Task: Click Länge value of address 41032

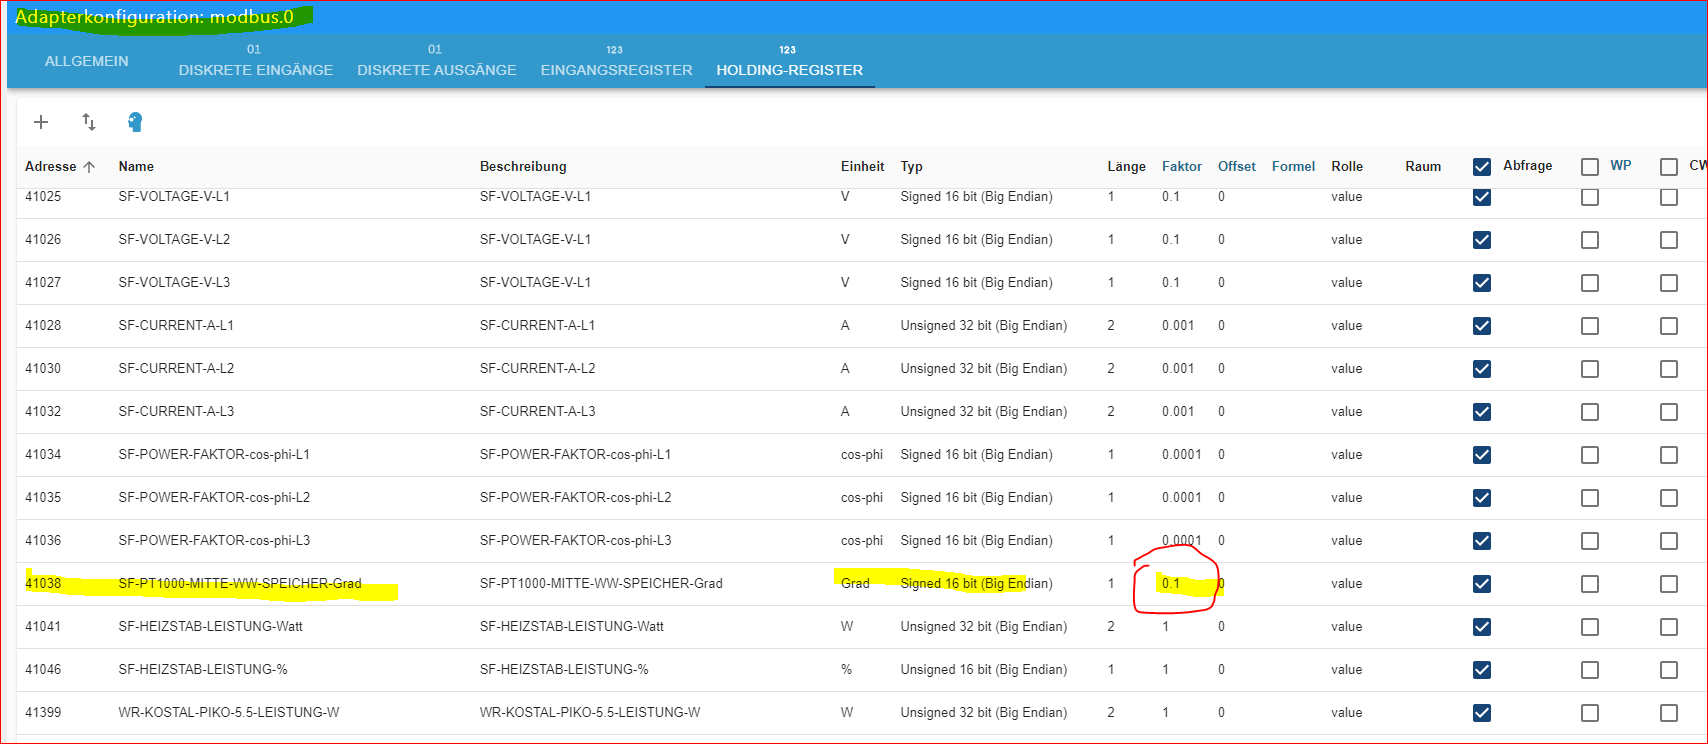Action: 1111,411
